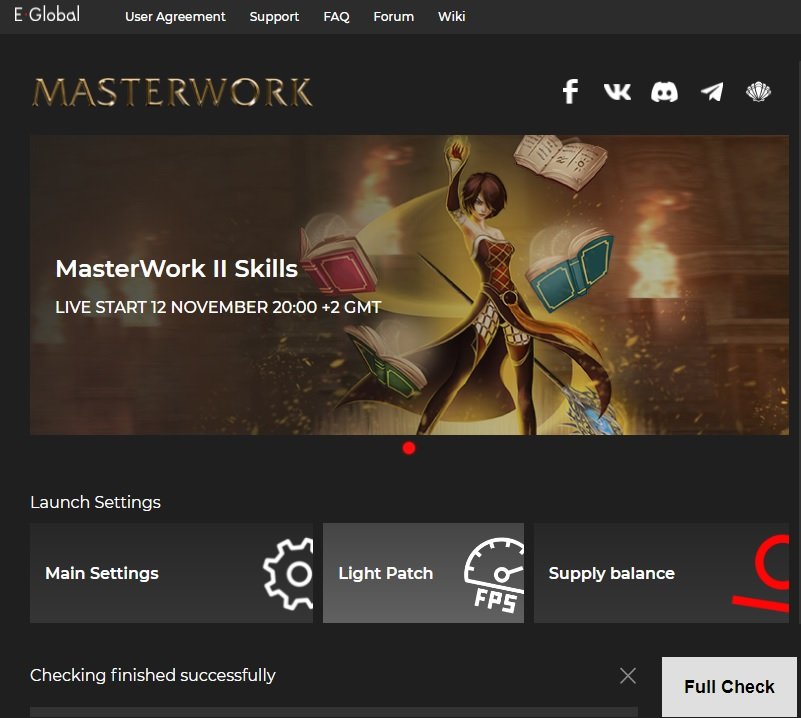
Task: Click the E-Global logo
Action: click(46, 14)
